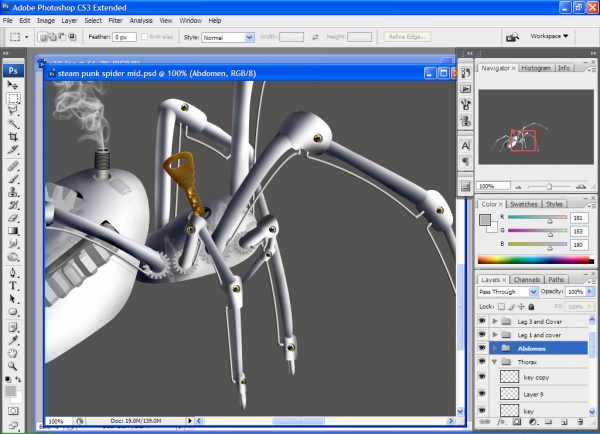Click the foreground color swatch in Color panel
Image resolution: width=600 pixels, height=434 pixels.
[485, 220]
